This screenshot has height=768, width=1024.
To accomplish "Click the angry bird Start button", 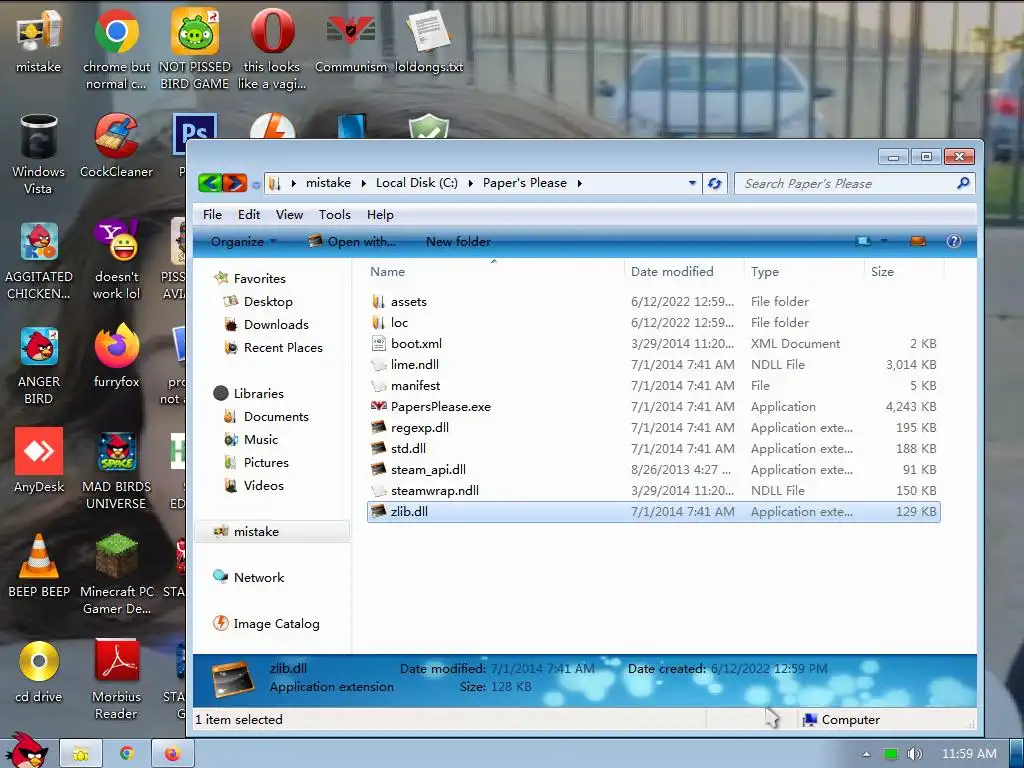I will [x=26, y=751].
